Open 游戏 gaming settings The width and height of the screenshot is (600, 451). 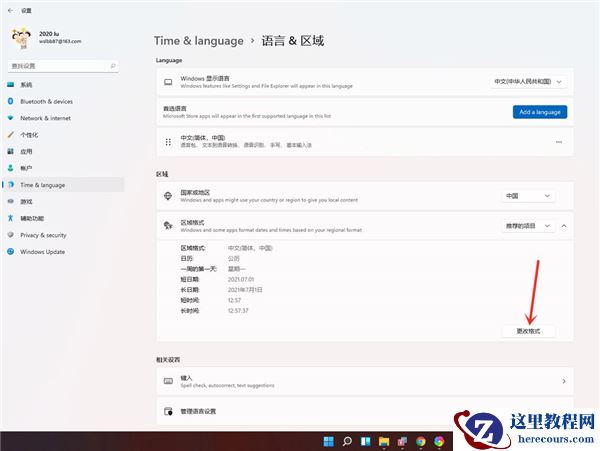(x=63, y=202)
